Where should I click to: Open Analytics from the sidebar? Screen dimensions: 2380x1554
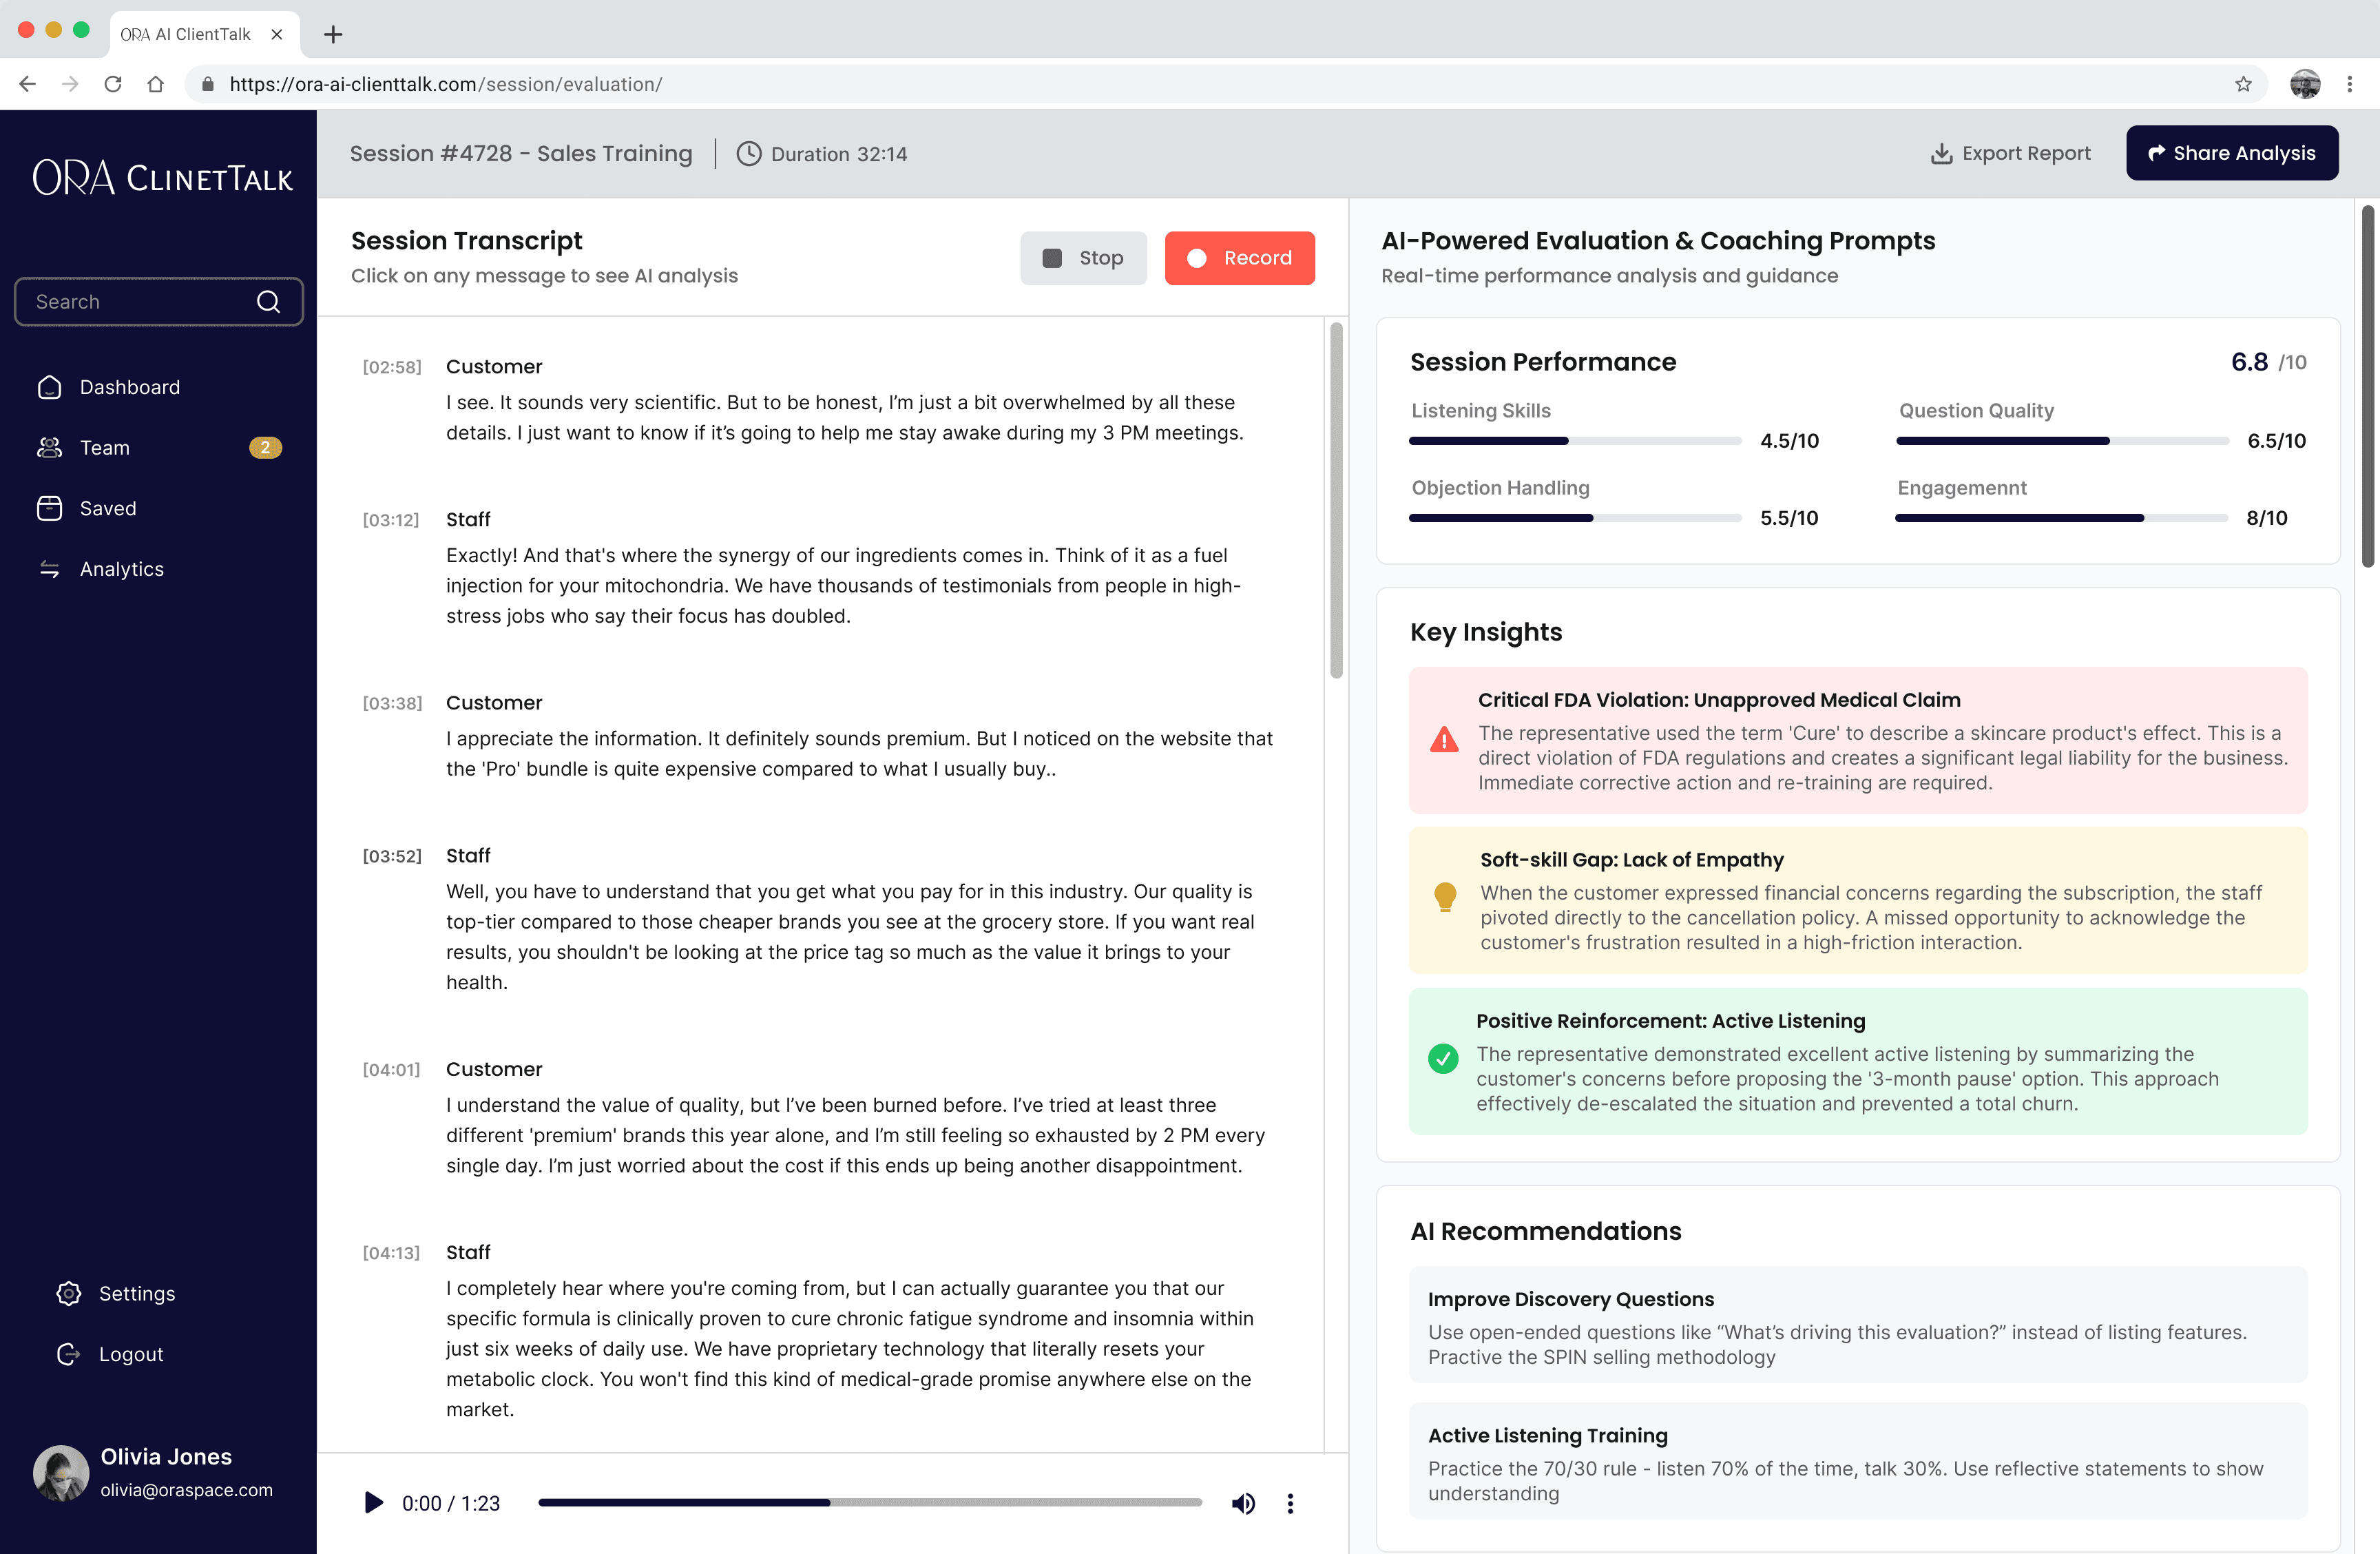click(x=122, y=569)
